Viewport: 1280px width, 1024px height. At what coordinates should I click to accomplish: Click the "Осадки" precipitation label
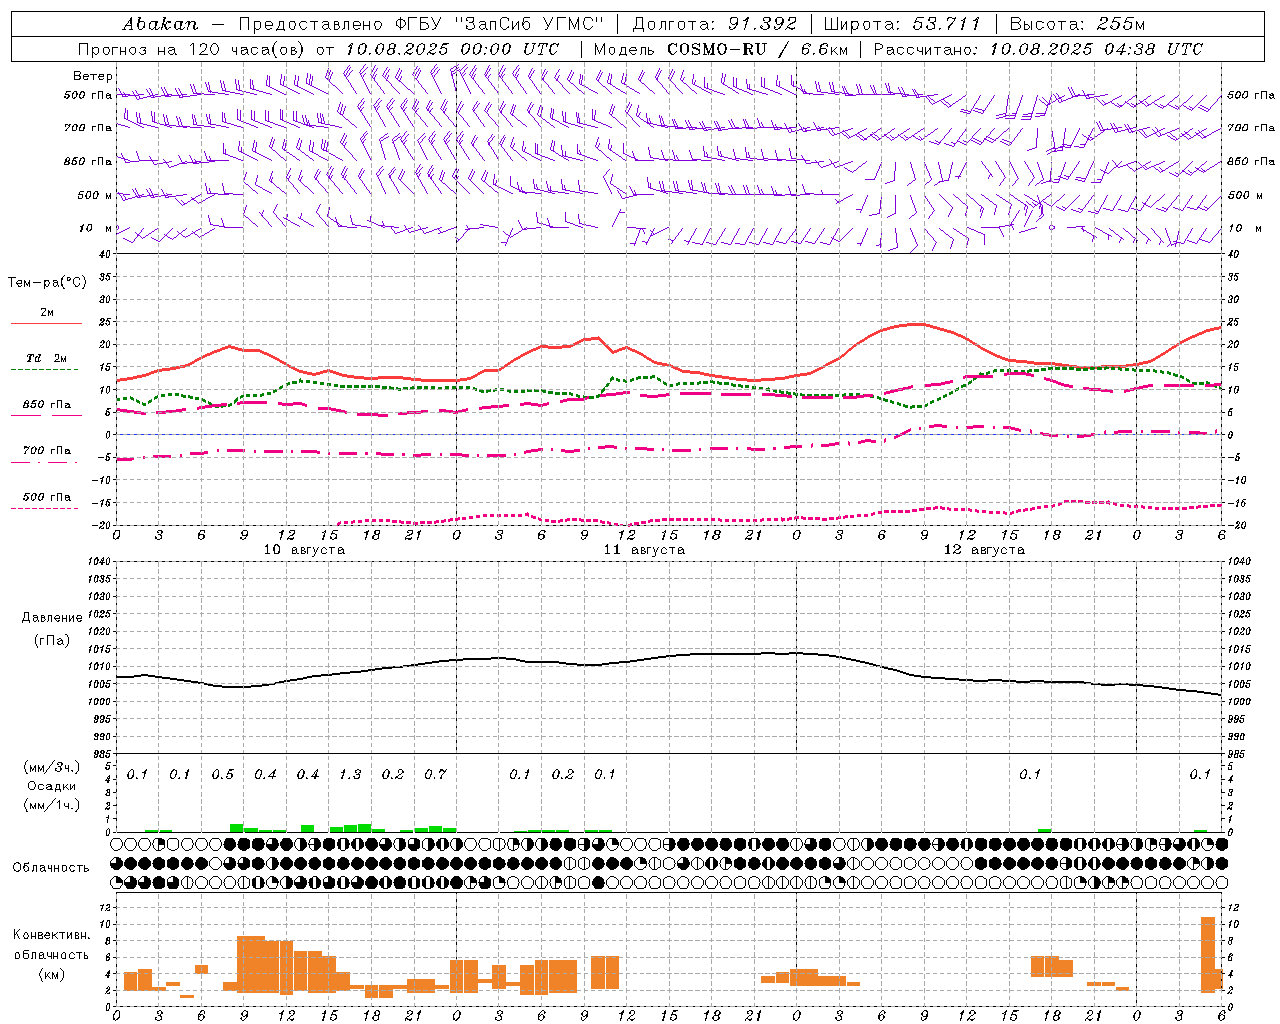coord(52,786)
